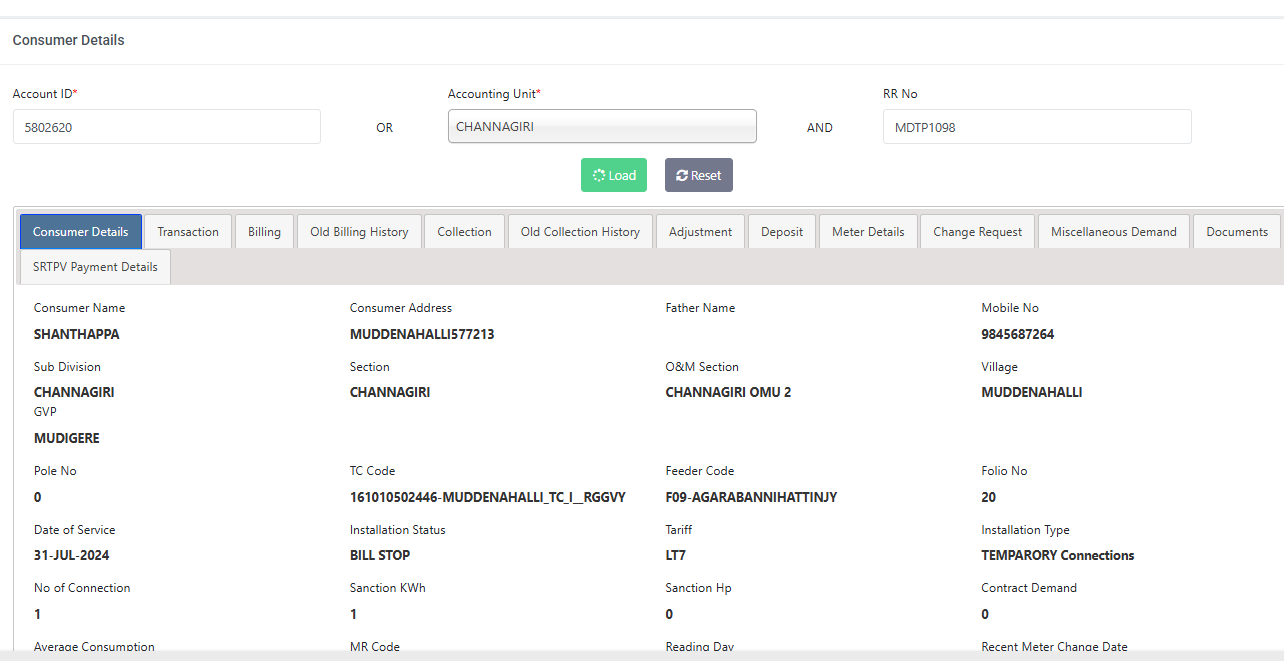
Task: Open the Old Collection History tab
Action: pyautogui.click(x=580, y=232)
